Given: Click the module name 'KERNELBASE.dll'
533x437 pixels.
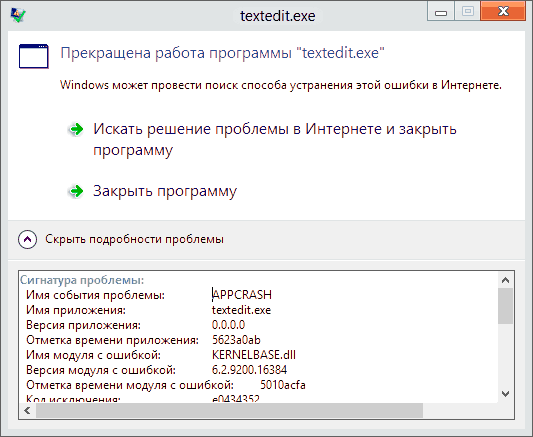Looking at the screenshot, I should [x=254, y=355].
